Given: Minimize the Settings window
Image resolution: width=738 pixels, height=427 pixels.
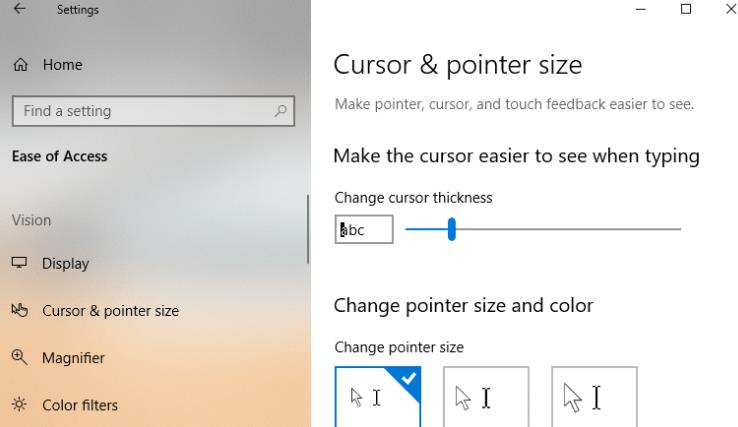Looking at the screenshot, I should click(641, 9).
